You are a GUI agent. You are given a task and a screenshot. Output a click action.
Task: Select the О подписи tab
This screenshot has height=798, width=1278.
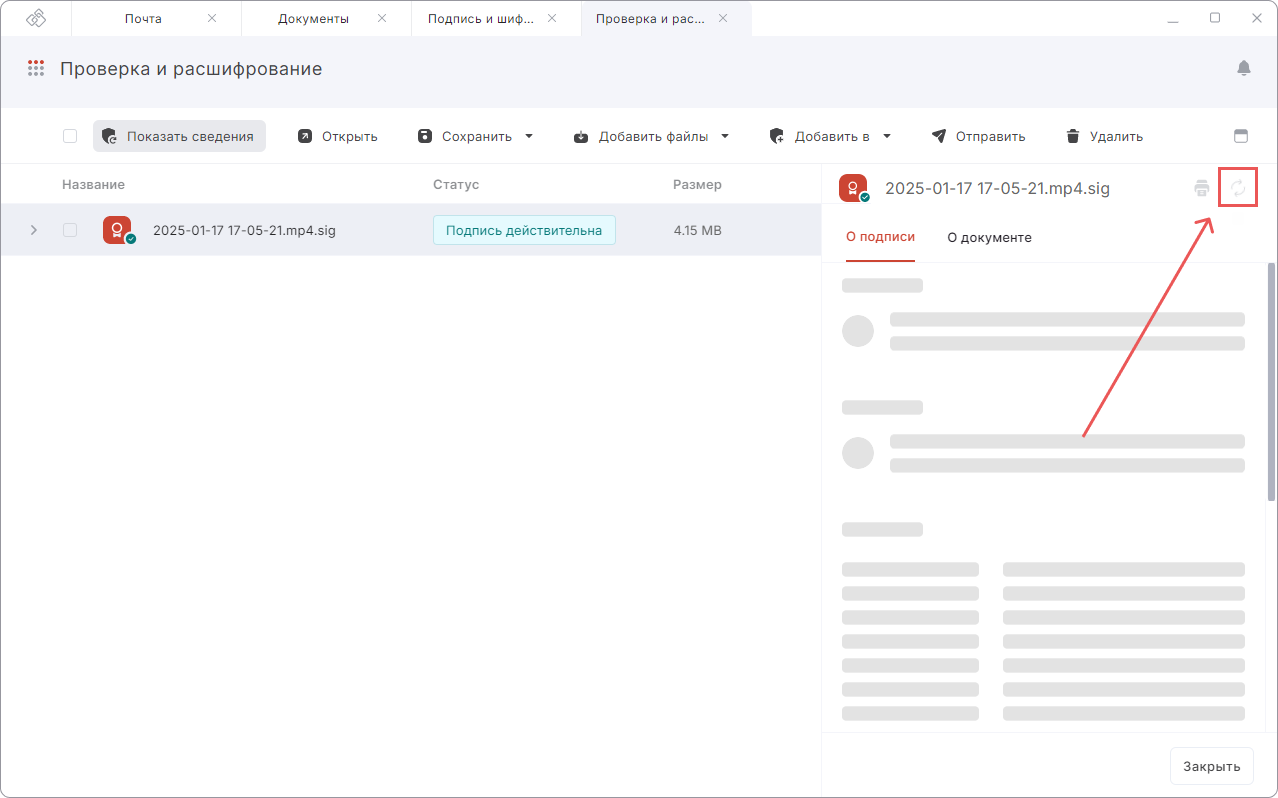coord(880,237)
